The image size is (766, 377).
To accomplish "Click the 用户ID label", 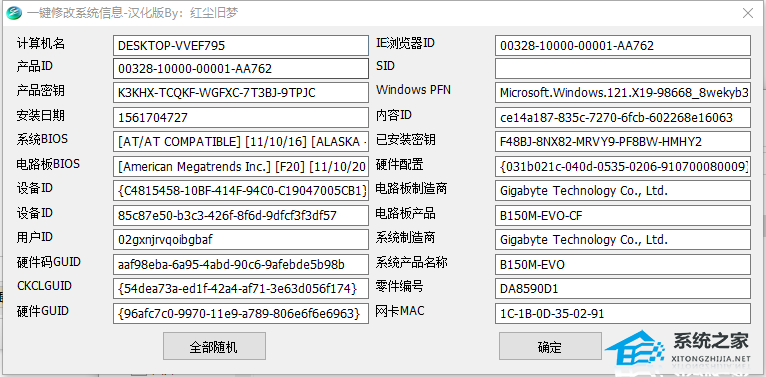I will click(x=34, y=237).
